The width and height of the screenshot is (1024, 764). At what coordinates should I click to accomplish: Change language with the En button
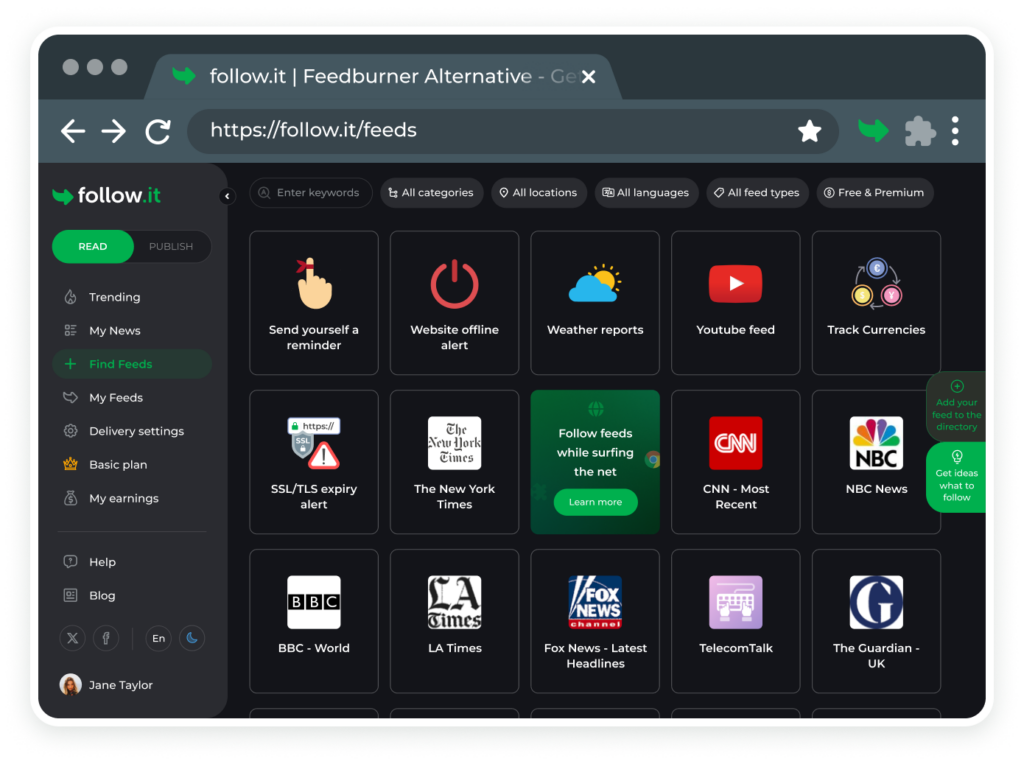click(158, 638)
